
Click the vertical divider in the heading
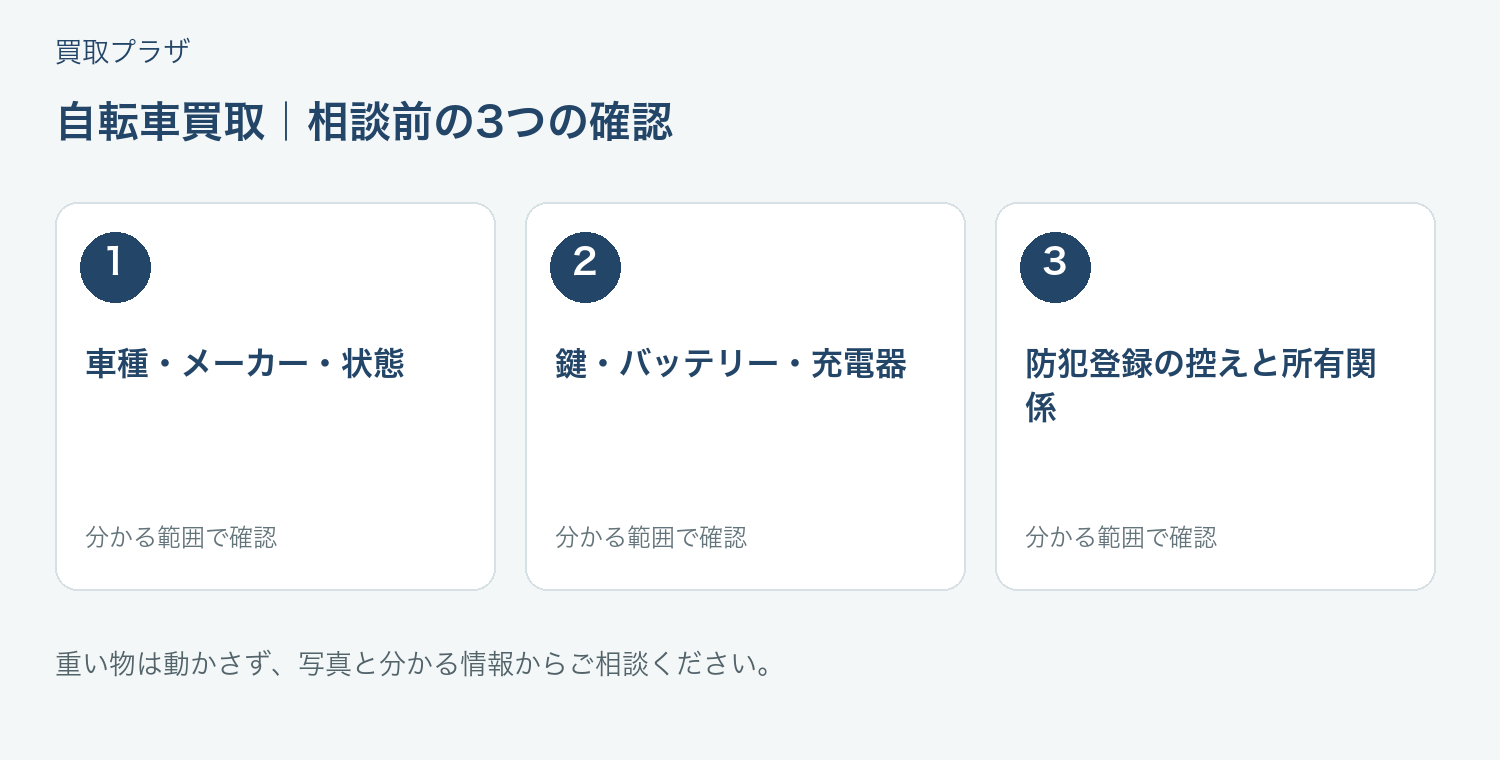click(x=286, y=123)
